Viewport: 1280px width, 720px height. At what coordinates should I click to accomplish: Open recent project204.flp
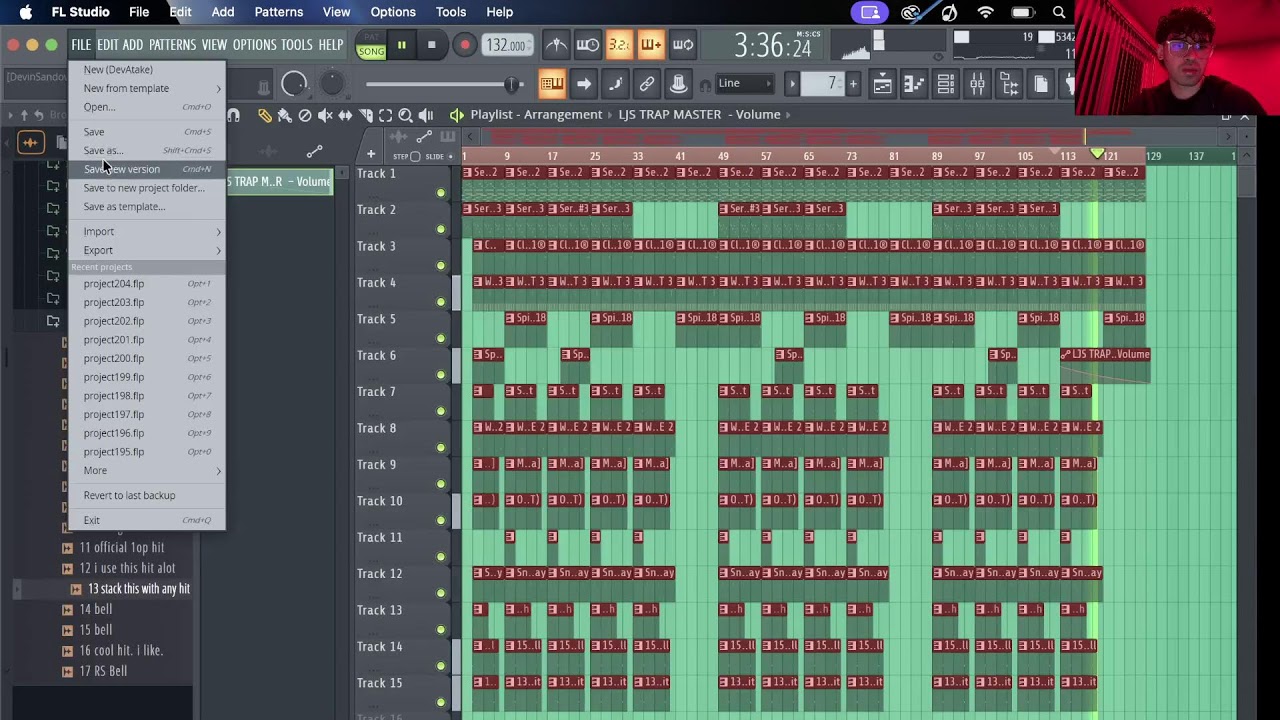click(148, 284)
